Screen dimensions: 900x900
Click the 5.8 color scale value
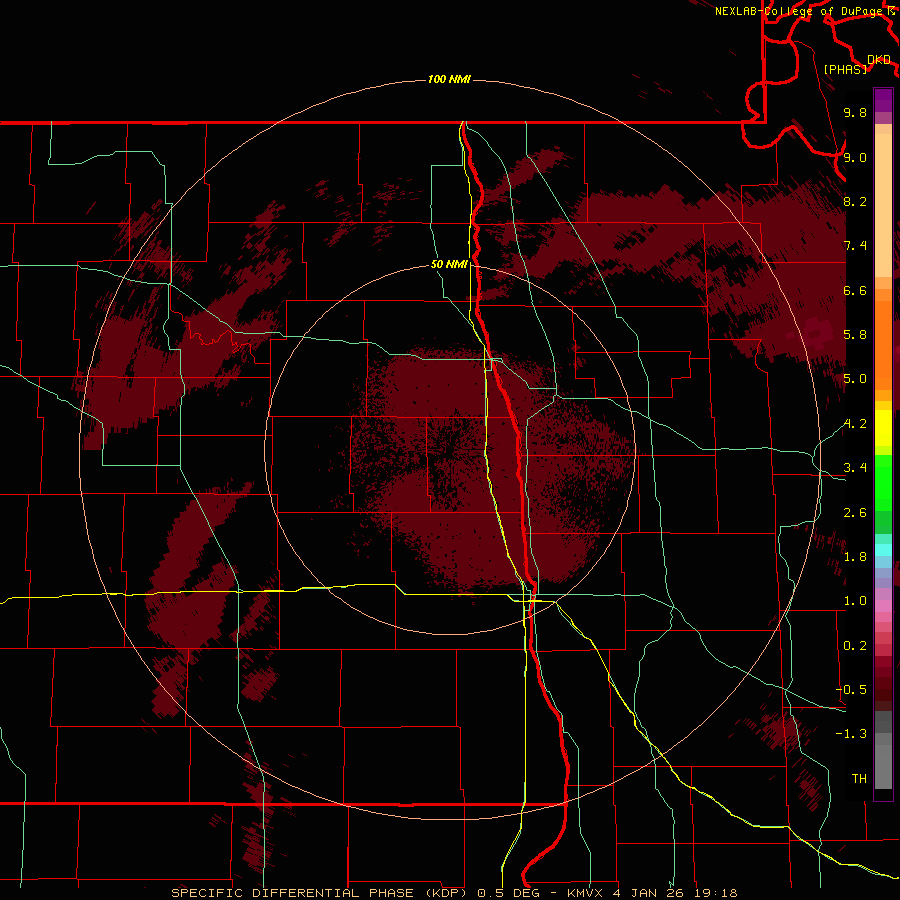pyautogui.click(x=855, y=335)
